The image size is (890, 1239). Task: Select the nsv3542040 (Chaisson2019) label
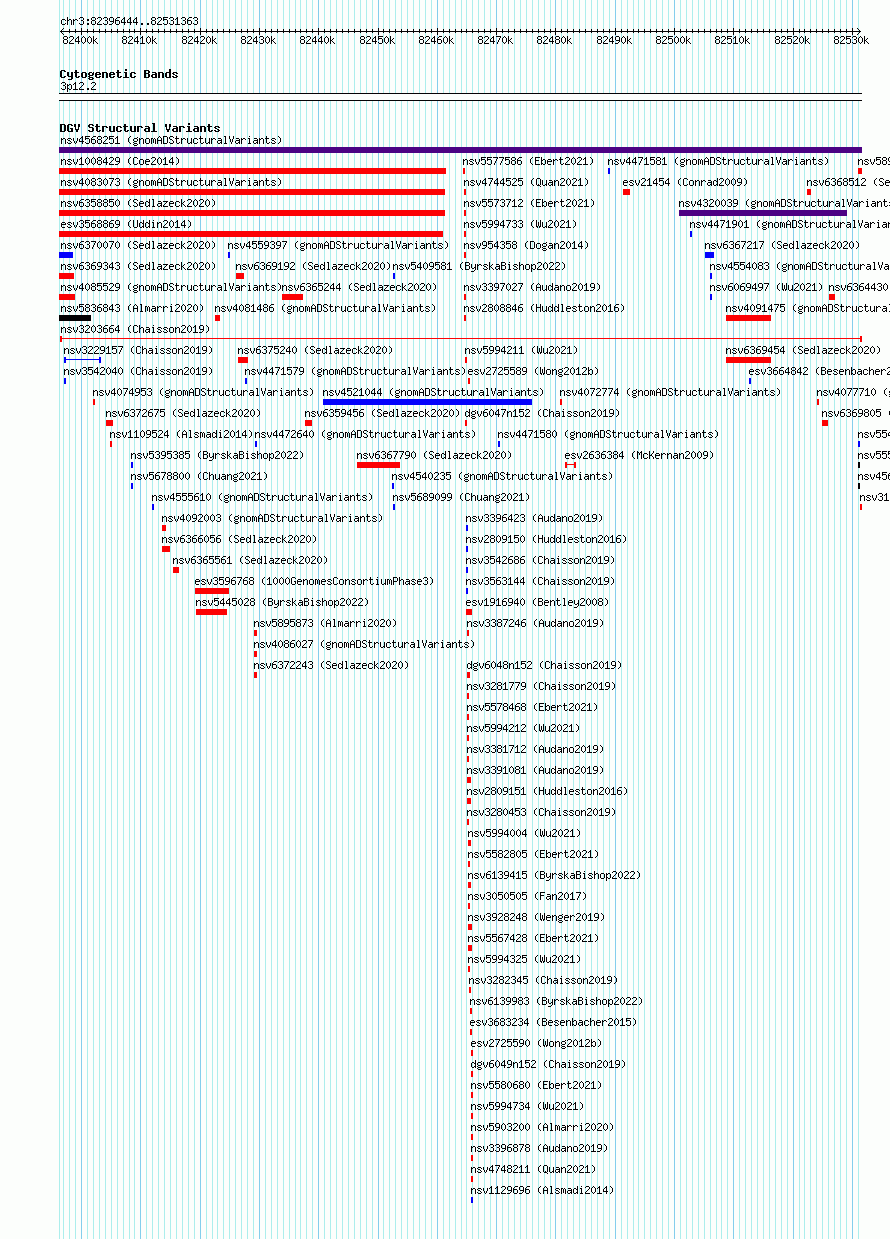138,371
